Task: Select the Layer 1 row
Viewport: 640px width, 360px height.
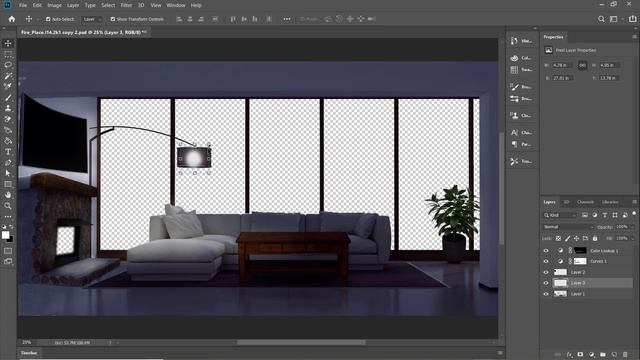Action: [x=587, y=294]
